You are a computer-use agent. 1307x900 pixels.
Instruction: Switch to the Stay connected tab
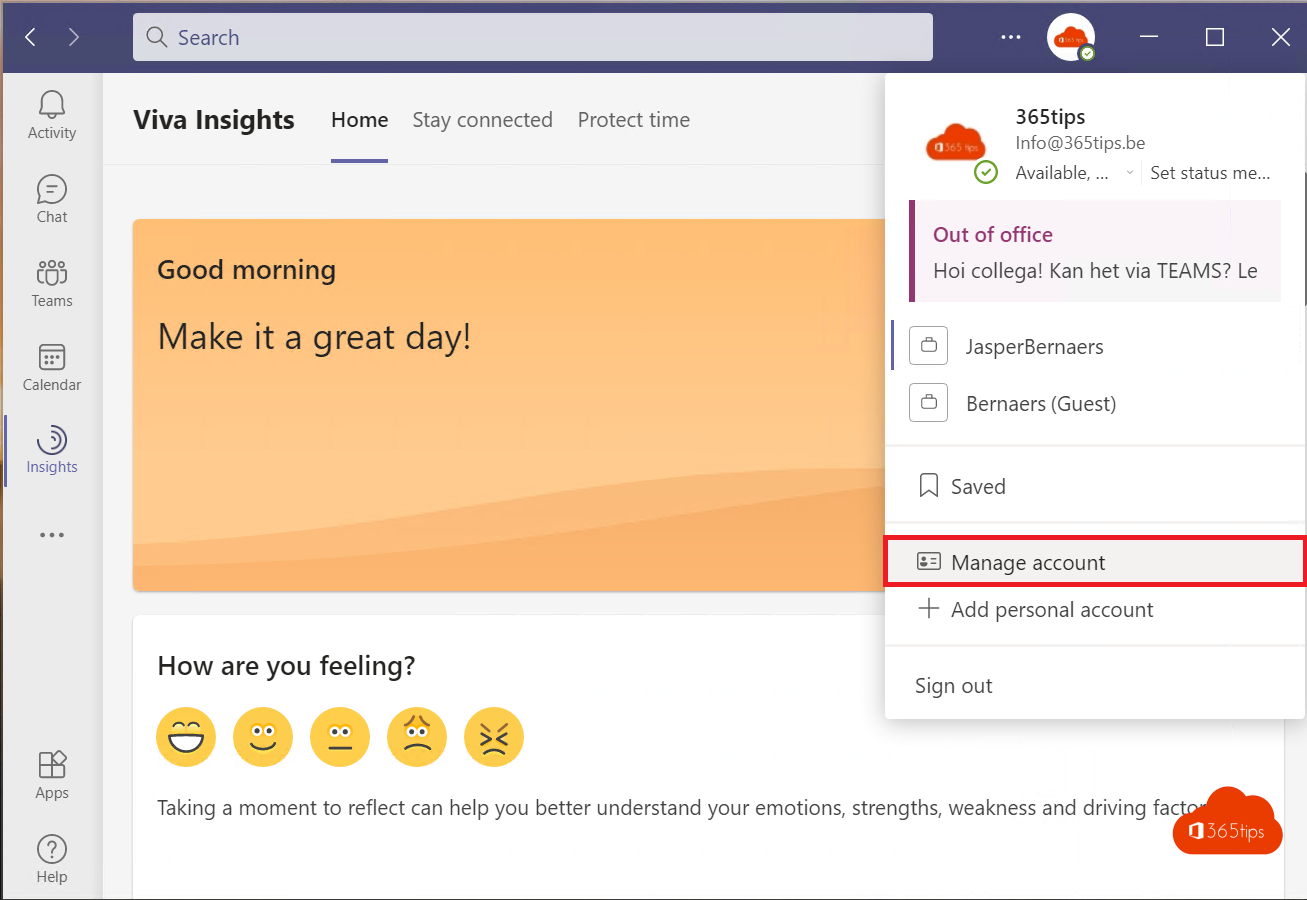pos(483,120)
